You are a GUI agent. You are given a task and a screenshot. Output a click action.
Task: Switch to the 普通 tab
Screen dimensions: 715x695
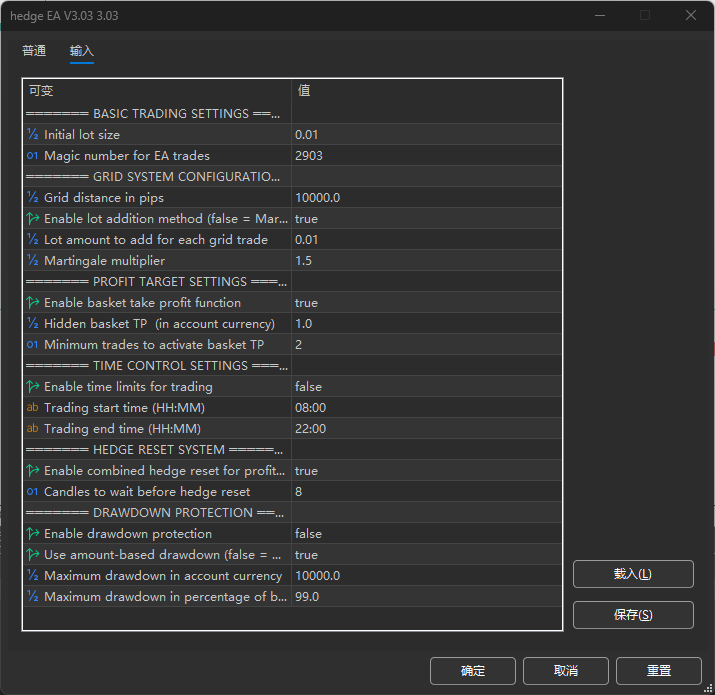(x=34, y=51)
